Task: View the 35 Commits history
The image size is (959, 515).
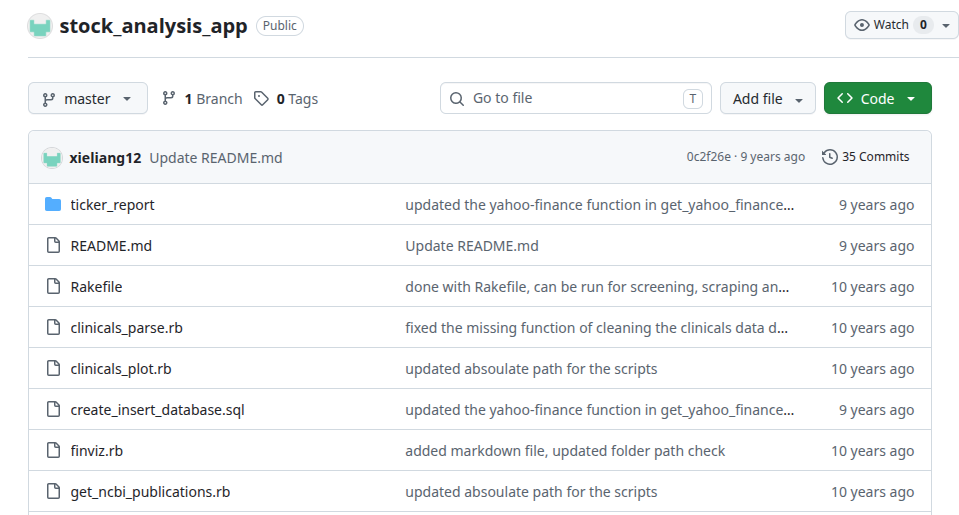Action: point(866,157)
